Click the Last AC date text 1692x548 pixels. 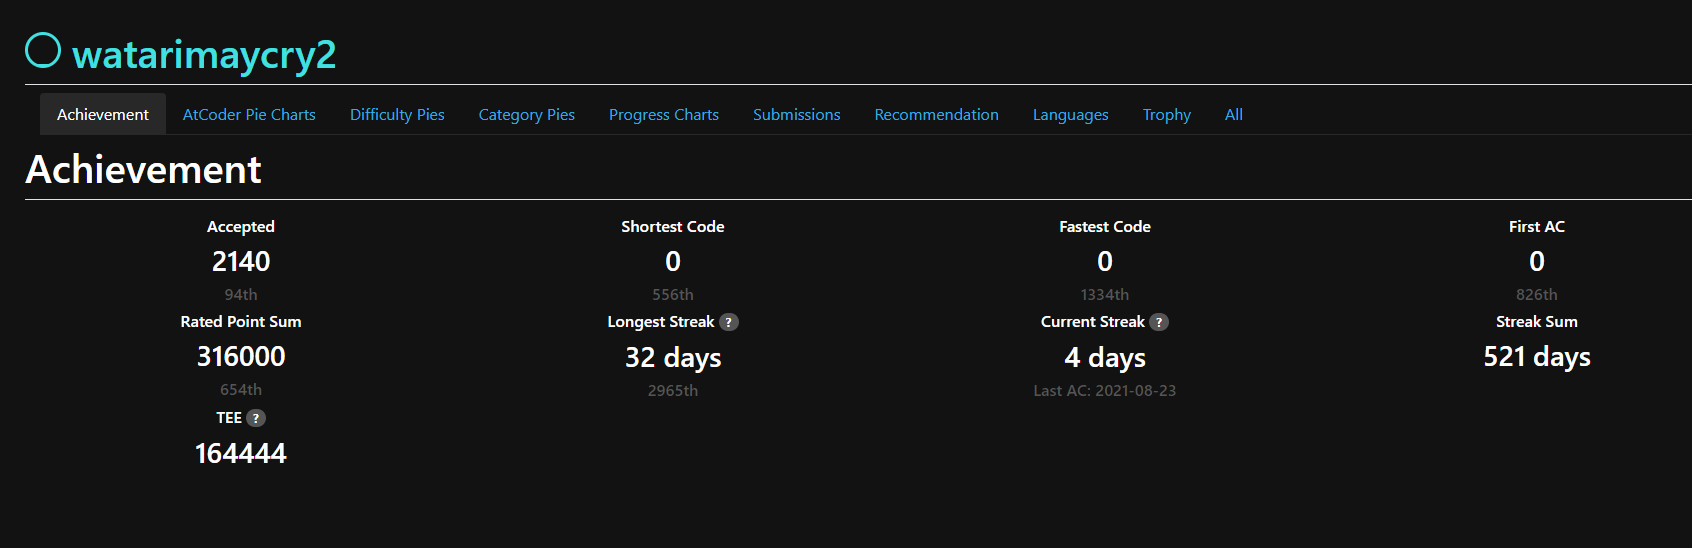click(x=1105, y=391)
